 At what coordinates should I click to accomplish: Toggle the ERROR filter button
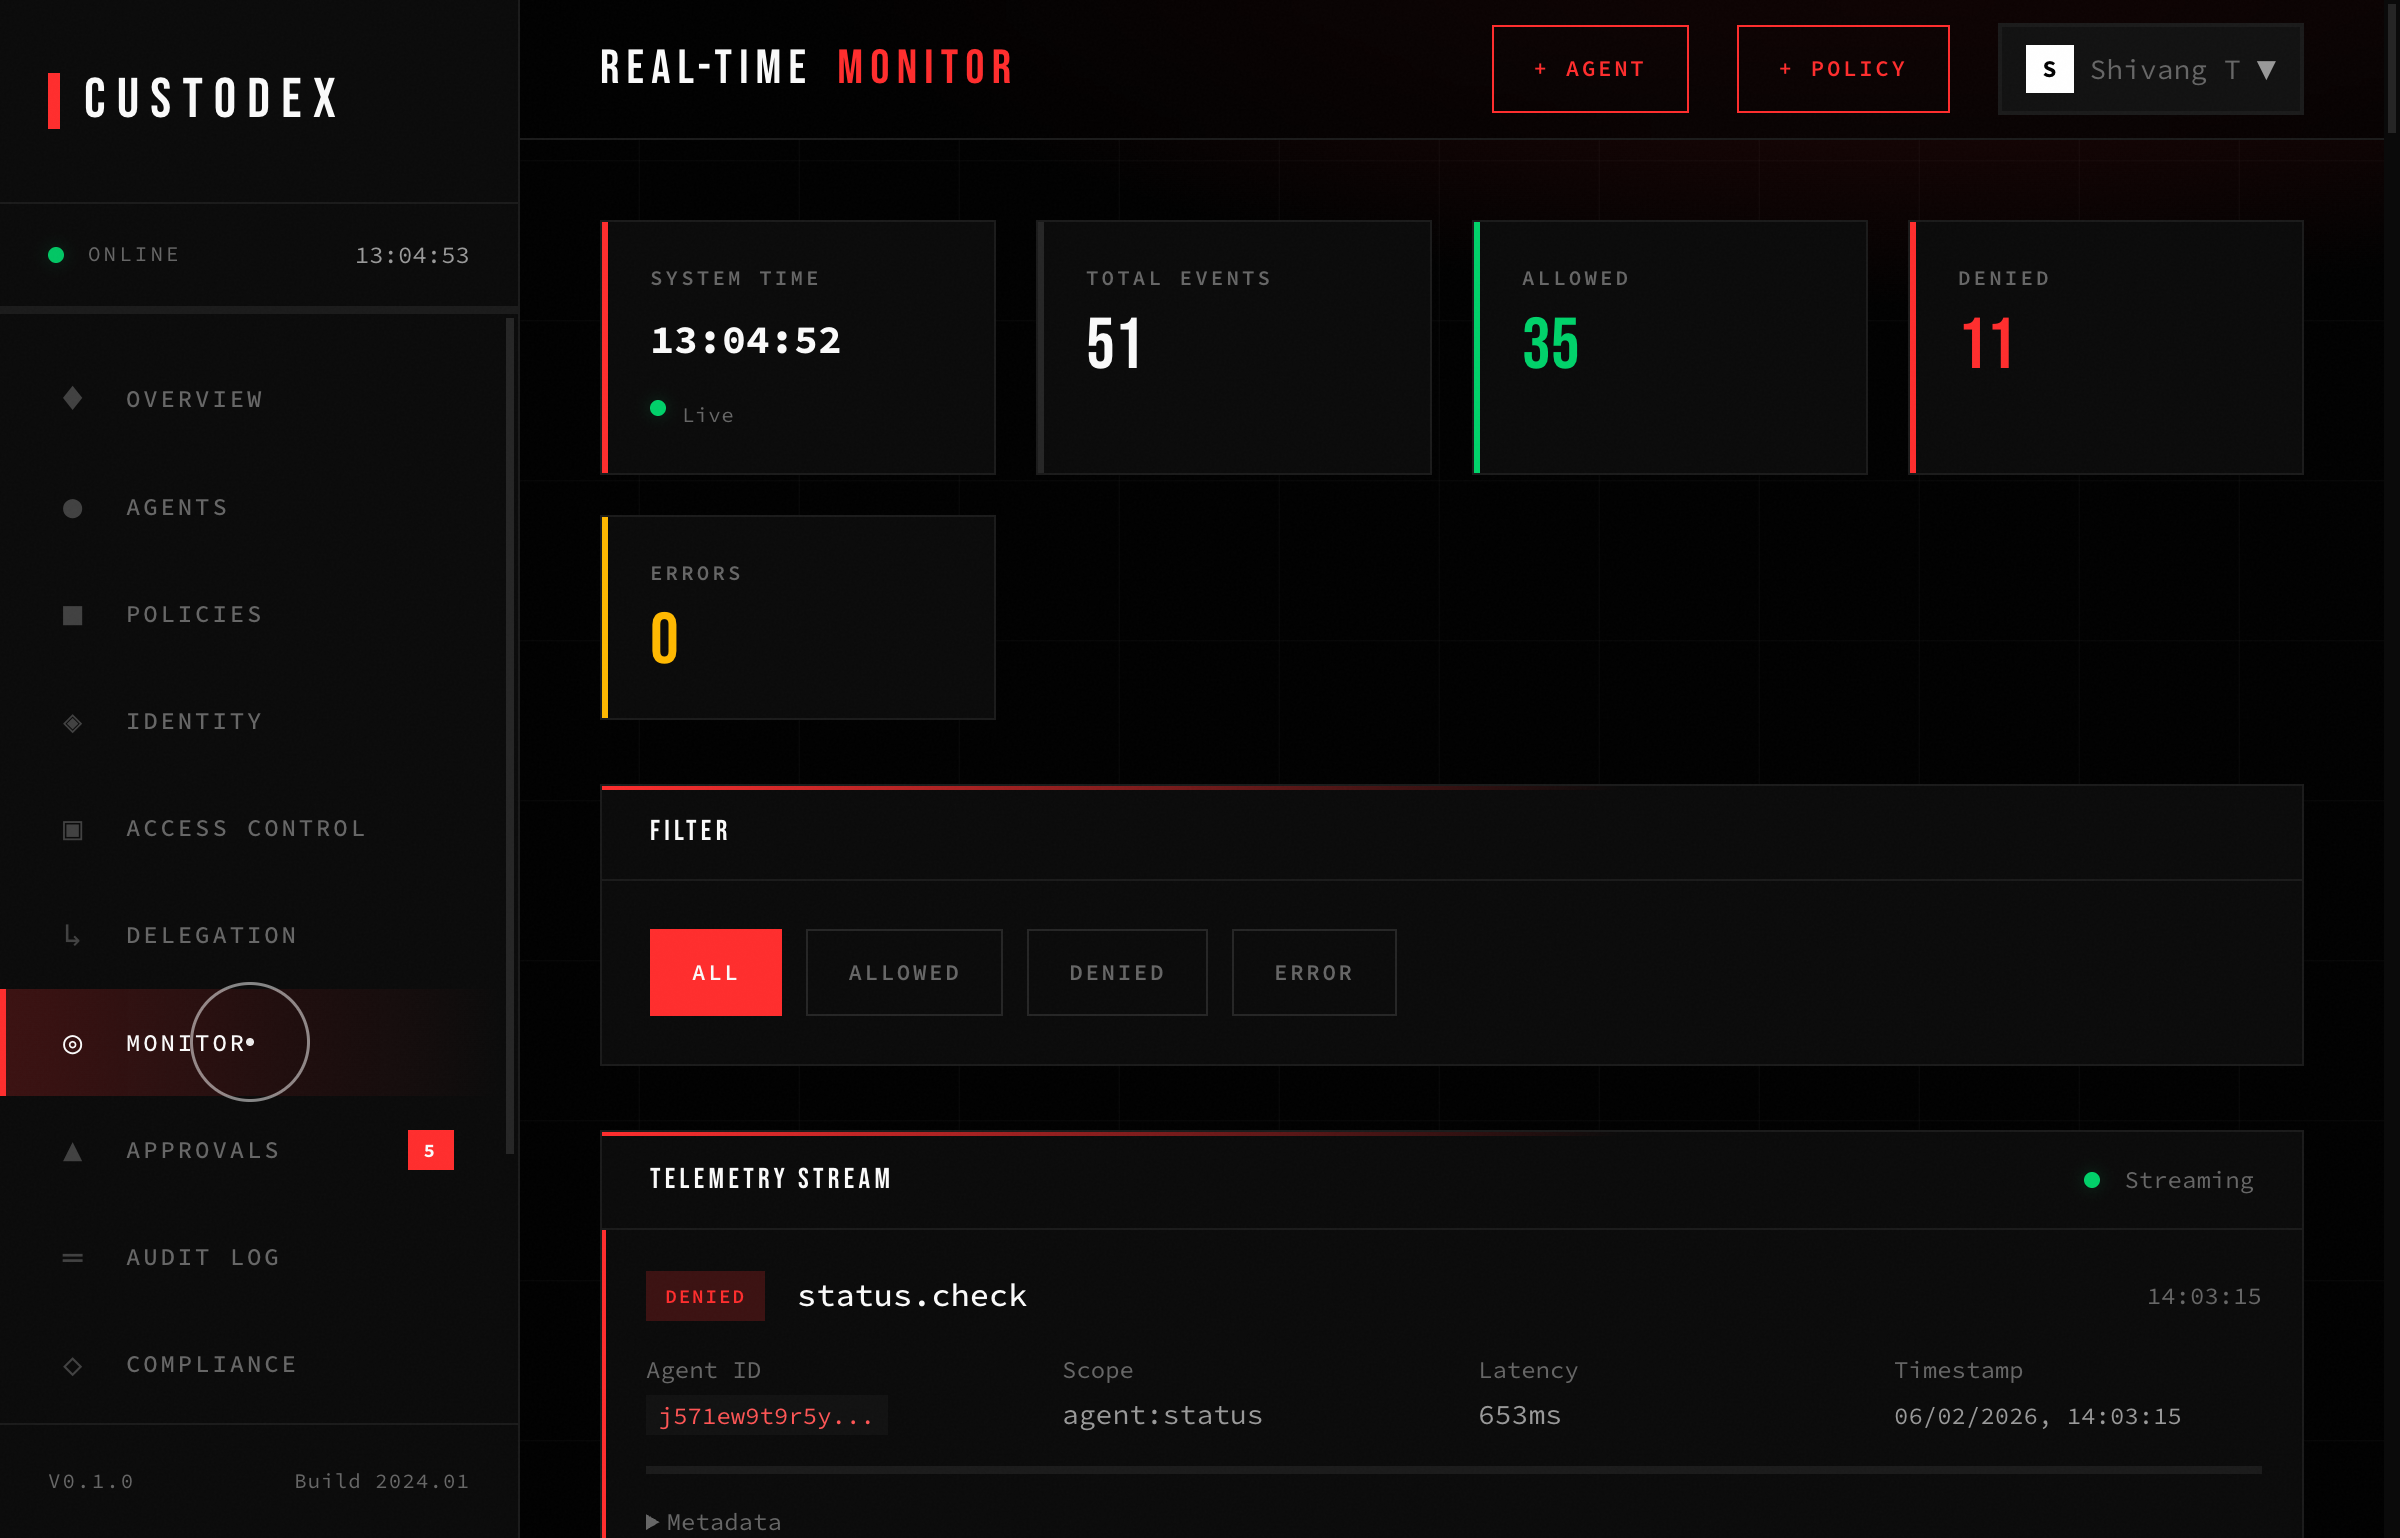(1313, 971)
